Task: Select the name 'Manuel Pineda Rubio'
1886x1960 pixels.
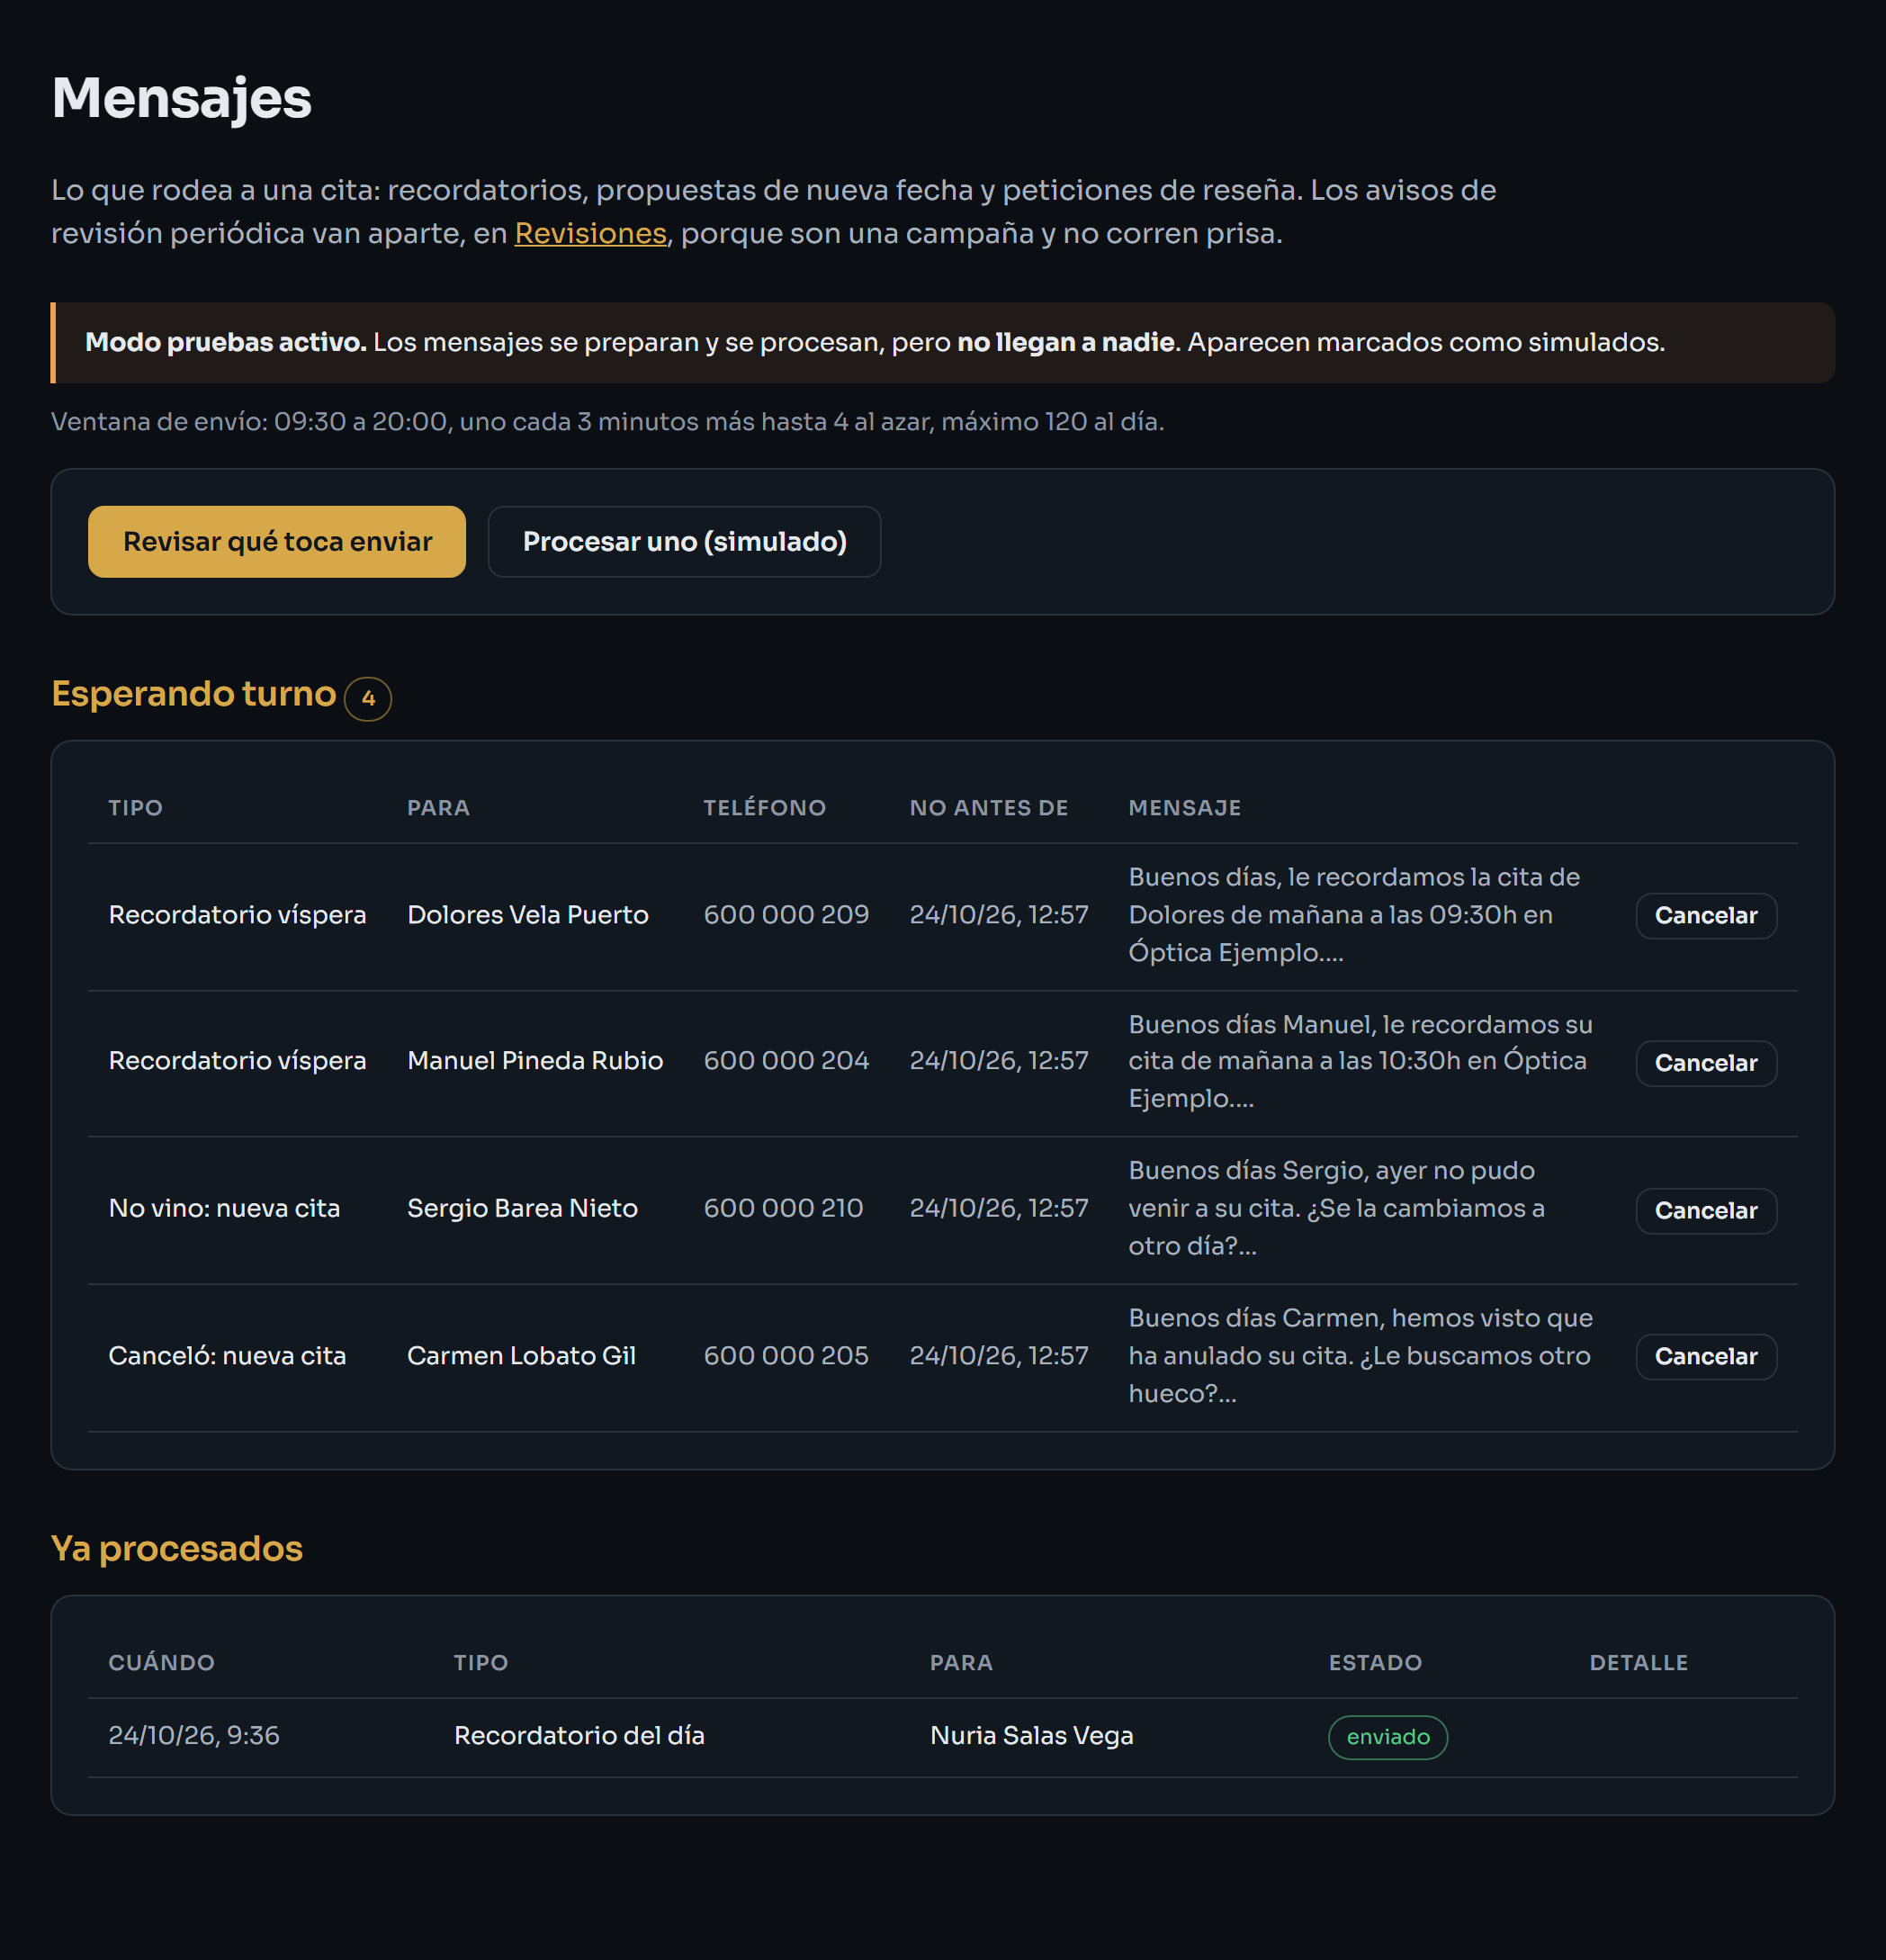Action: [535, 1061]
